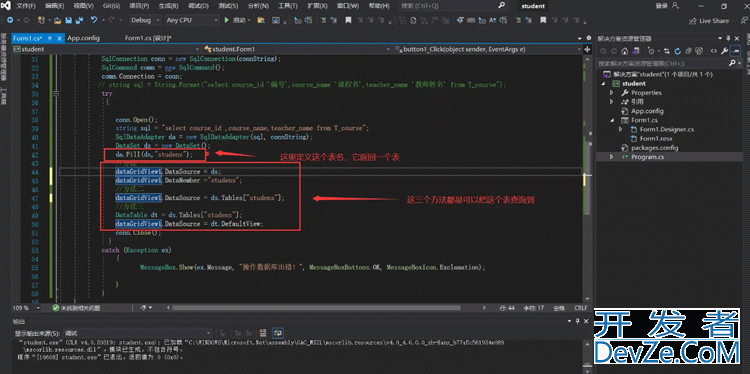Click the Home icon in Solution Explorer
This screenshot has width=750, height=374.
point(624,51)
